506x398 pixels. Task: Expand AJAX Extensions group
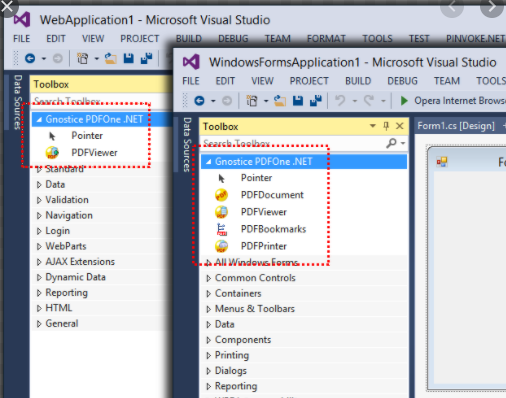(x=39, y=262)
